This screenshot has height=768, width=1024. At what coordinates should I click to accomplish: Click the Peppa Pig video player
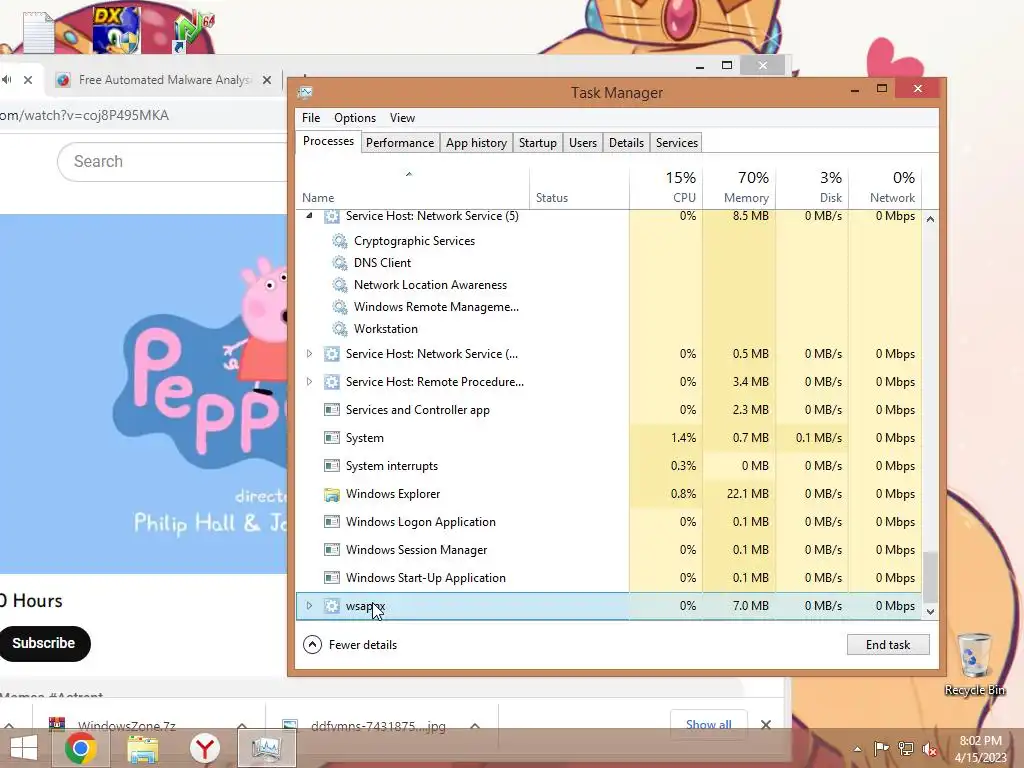[143, 394]
